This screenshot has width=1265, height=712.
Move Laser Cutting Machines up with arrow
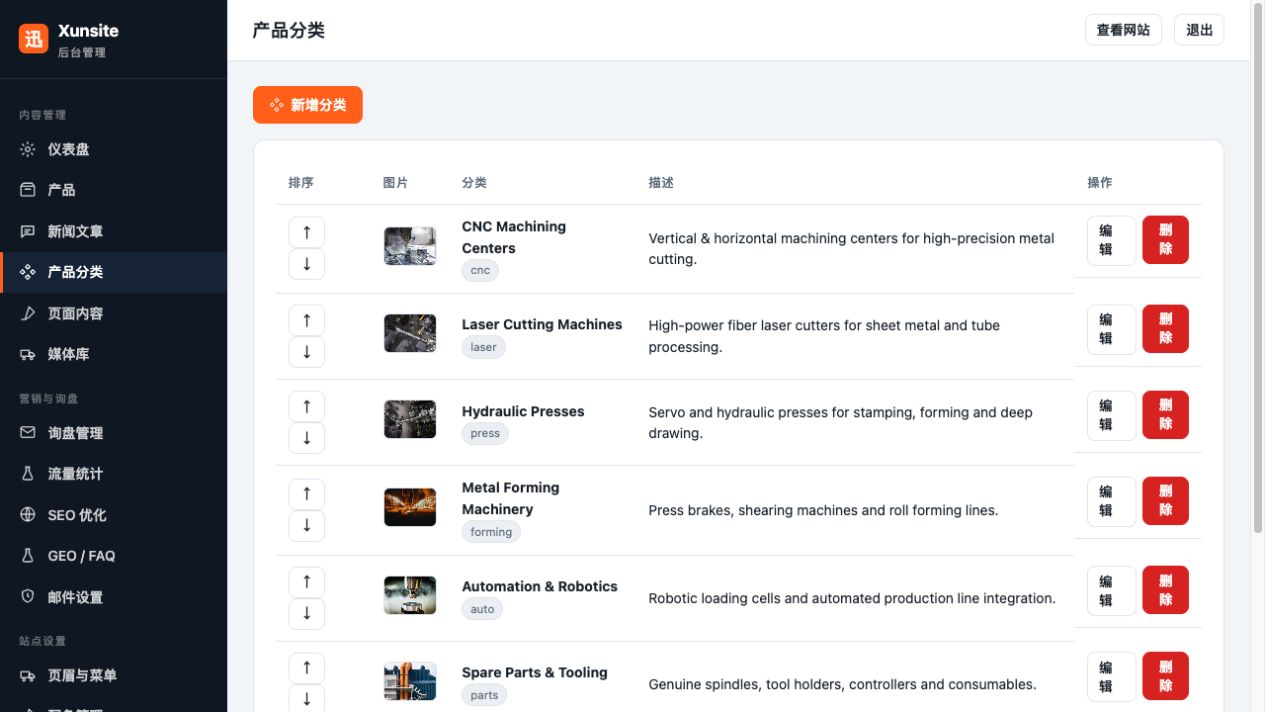306,320
